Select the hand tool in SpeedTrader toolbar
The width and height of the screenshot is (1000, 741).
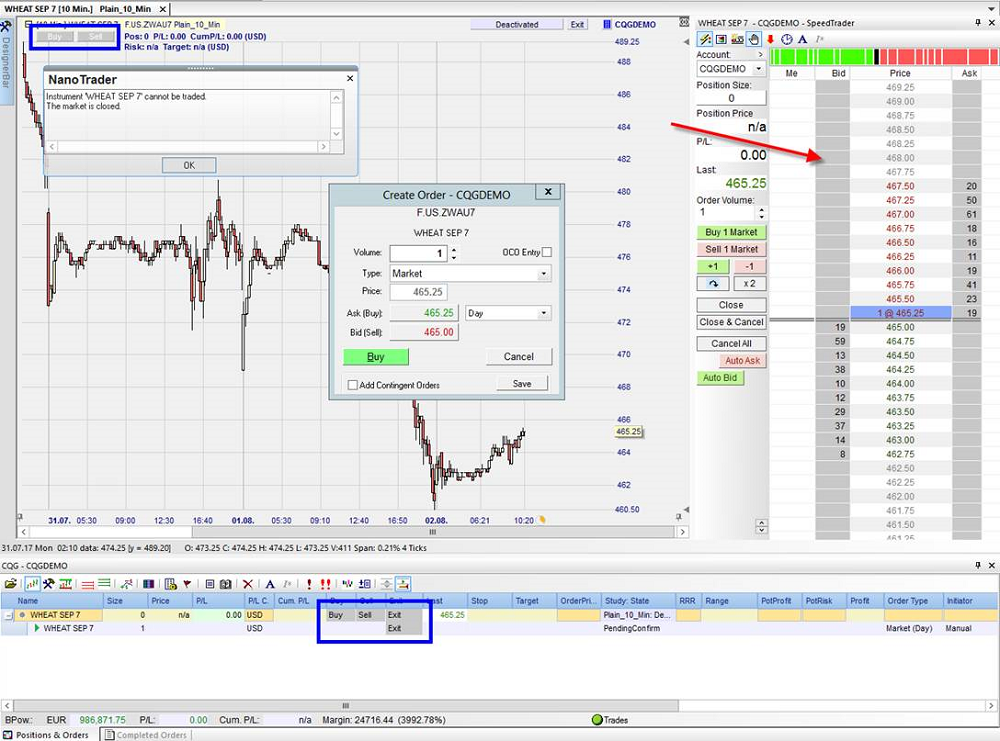pos(753,40)
